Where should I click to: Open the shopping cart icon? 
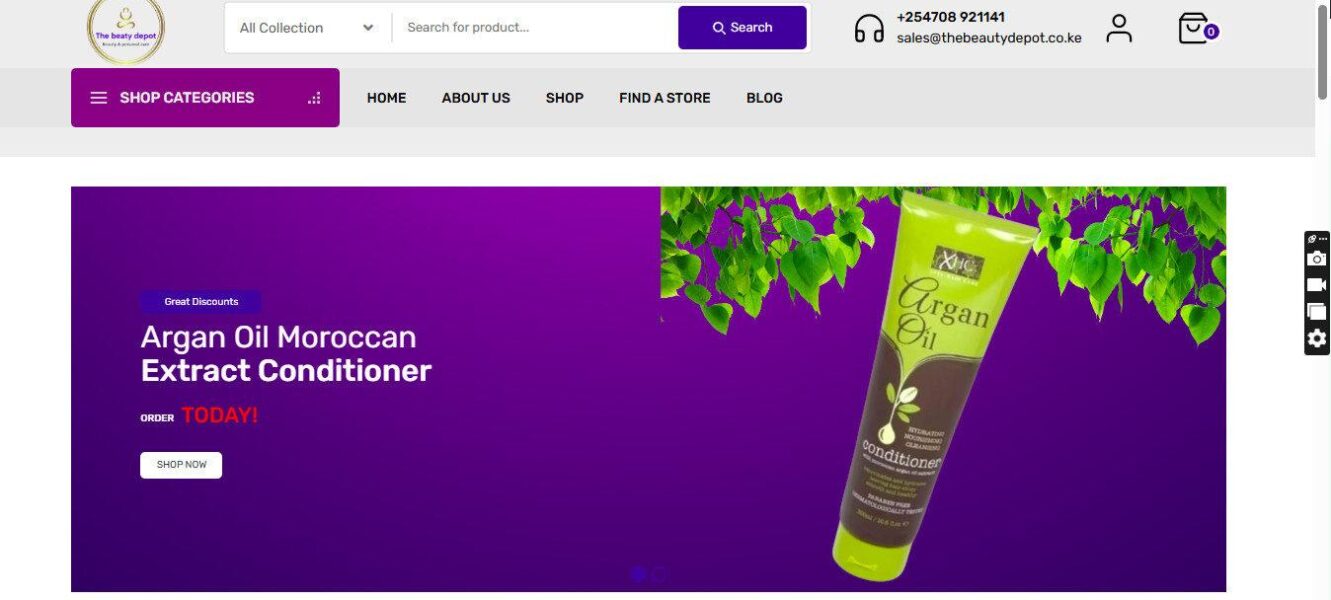pos(1196,28)
